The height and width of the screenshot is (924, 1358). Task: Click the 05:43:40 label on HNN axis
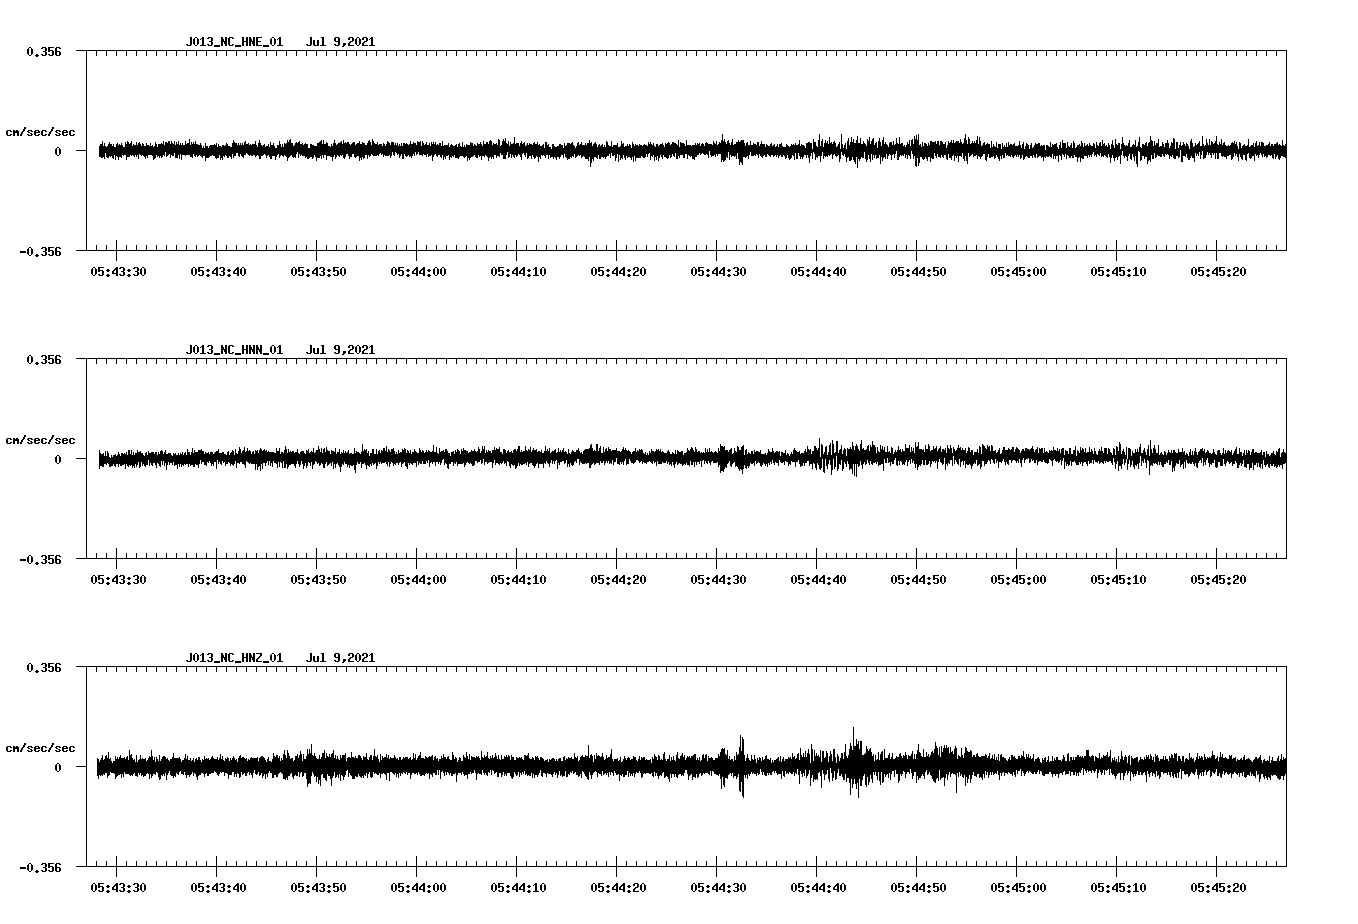[218, 579]
